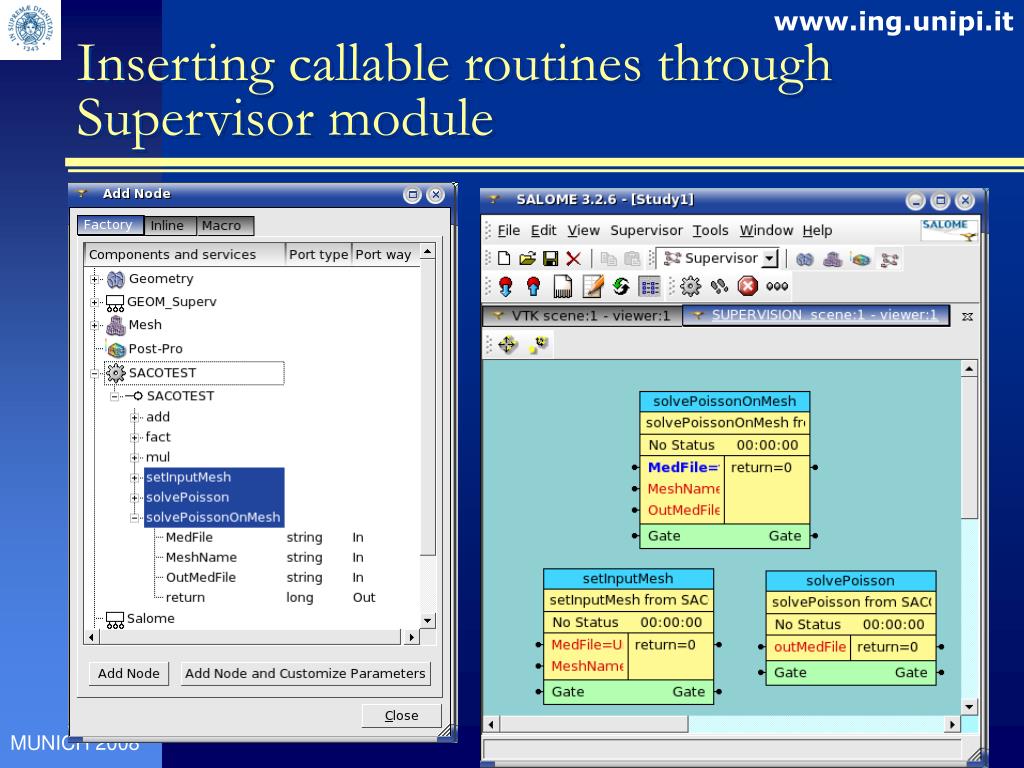This screenshot has height=768, width=1024.
Task: Open the Window menu
Action: pyautogui.click(x=767, y=231)
